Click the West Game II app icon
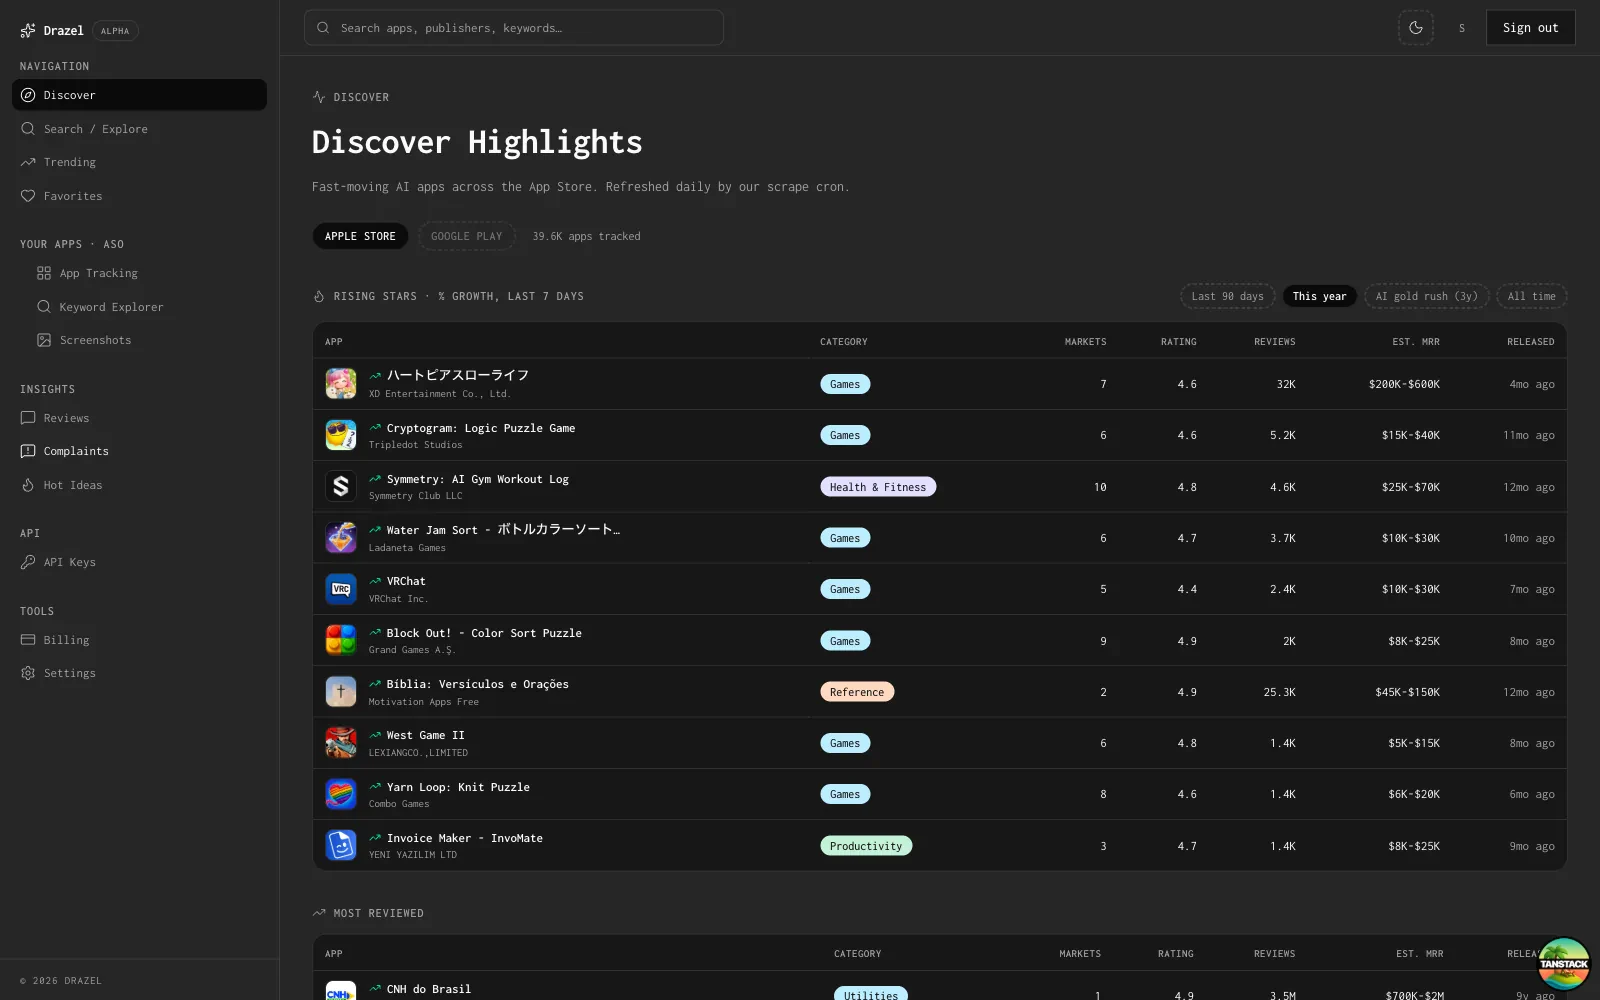Screen dimensions: 1600x1000 click(341, 743)
